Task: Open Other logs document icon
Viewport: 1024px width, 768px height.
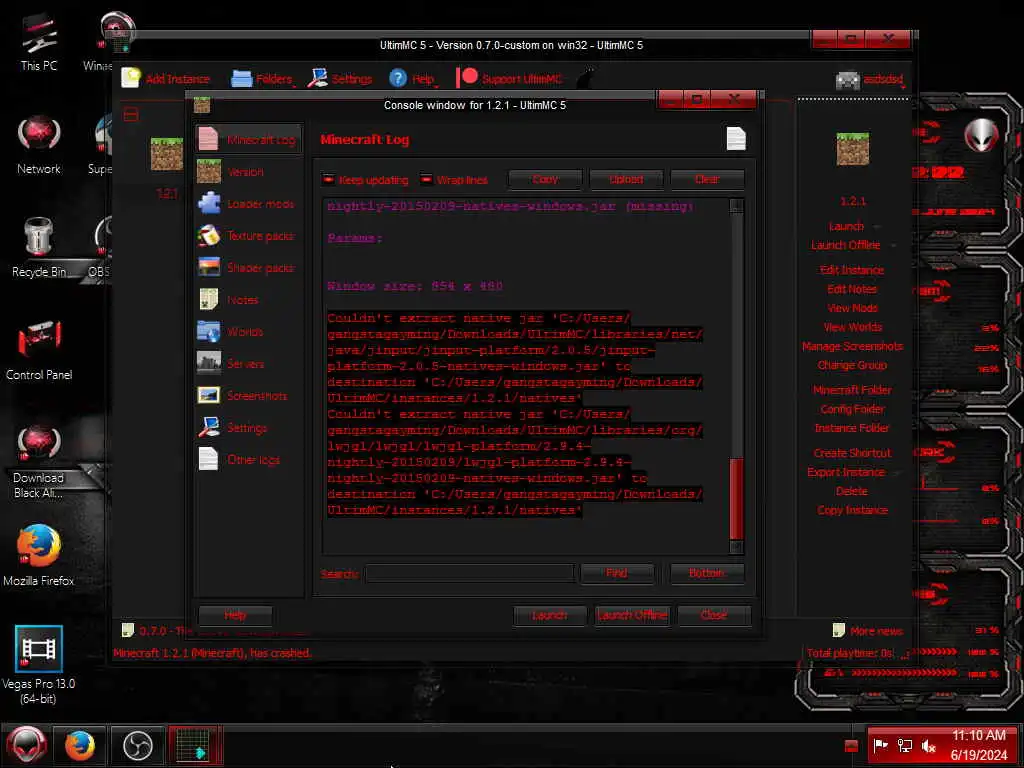Action: (x=208, y=459)
